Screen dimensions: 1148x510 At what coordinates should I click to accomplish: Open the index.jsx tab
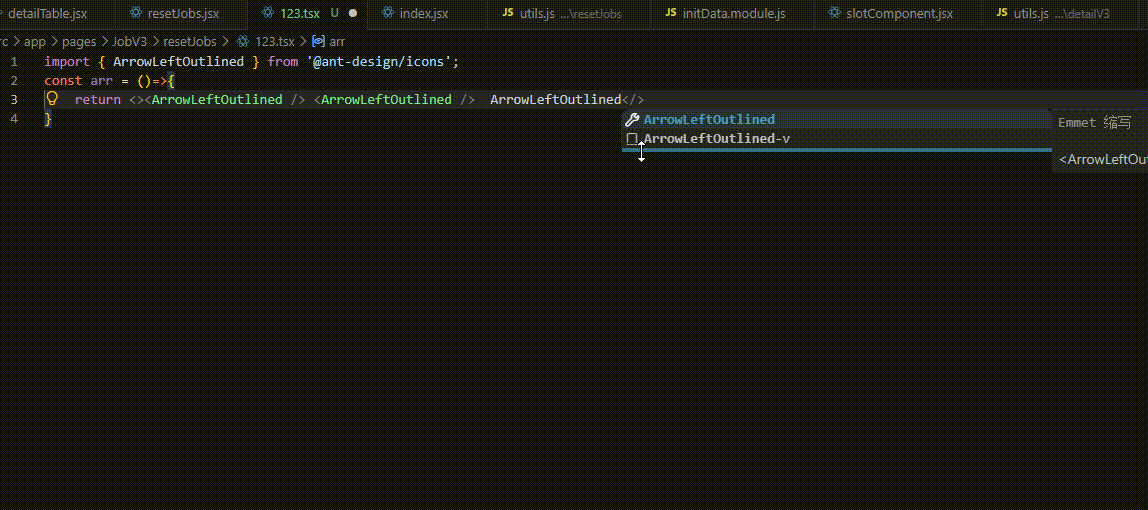[x=424, y=13]
